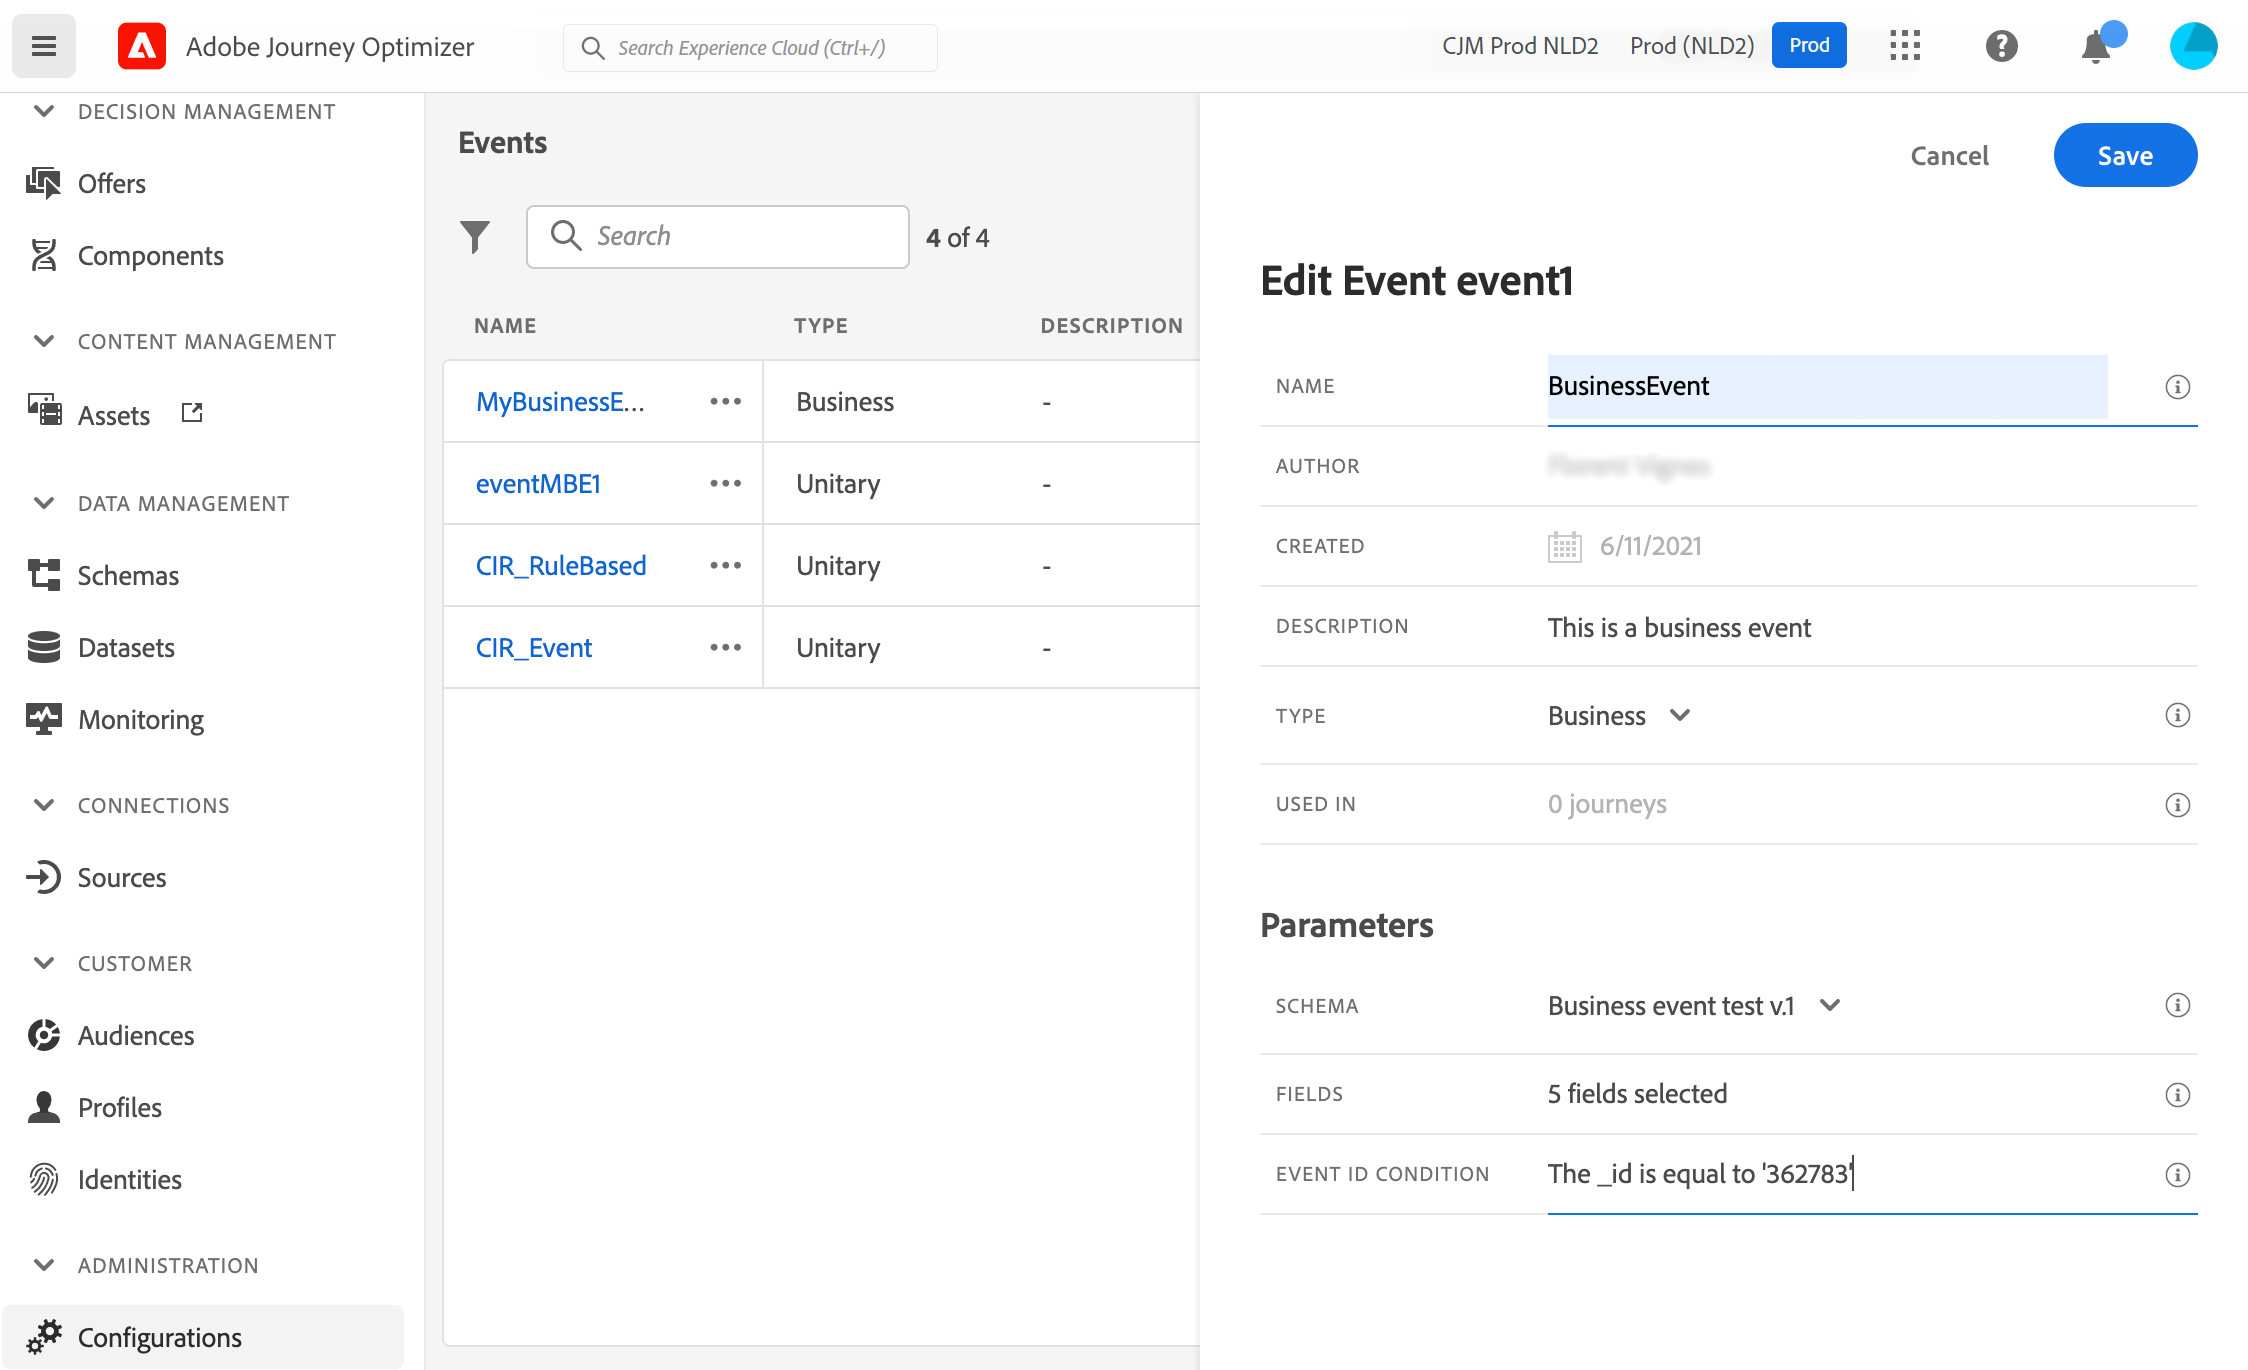
Task: Open the help question mark icon
Action: coord(2001,46)
